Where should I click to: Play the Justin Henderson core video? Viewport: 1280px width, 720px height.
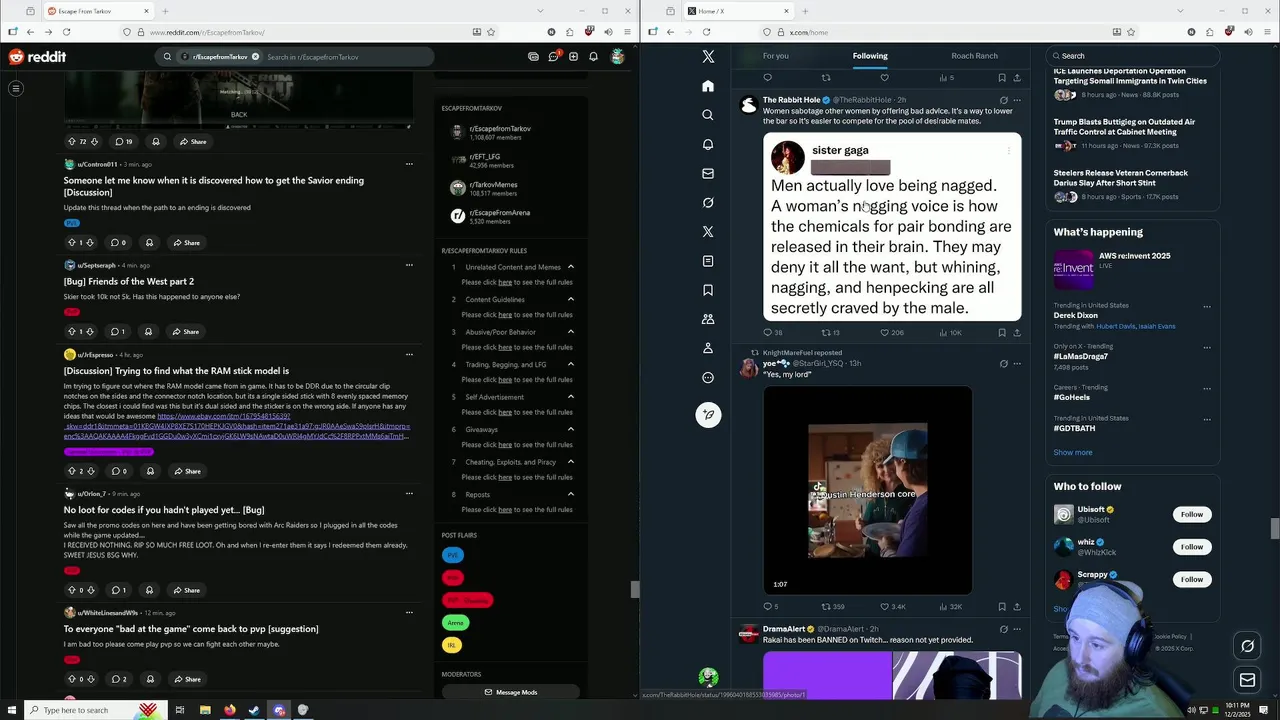(x=867, y=491)
